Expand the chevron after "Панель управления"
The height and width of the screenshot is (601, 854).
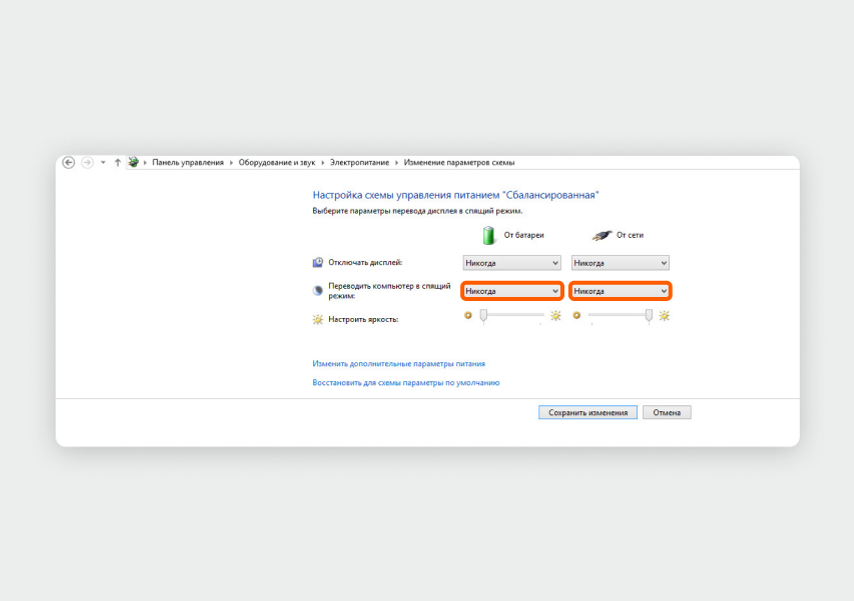[x=231, y=162]
